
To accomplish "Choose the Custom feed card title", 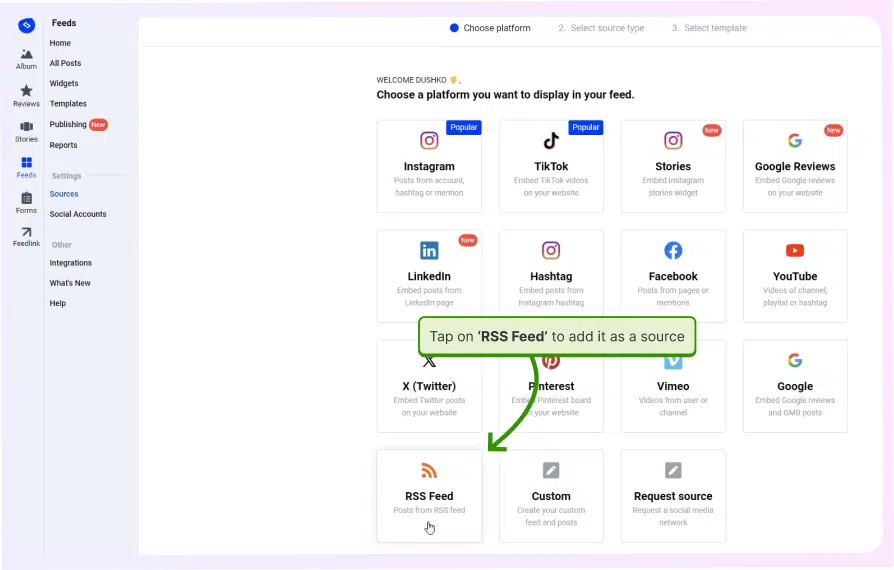I will (x=551, y=496).
